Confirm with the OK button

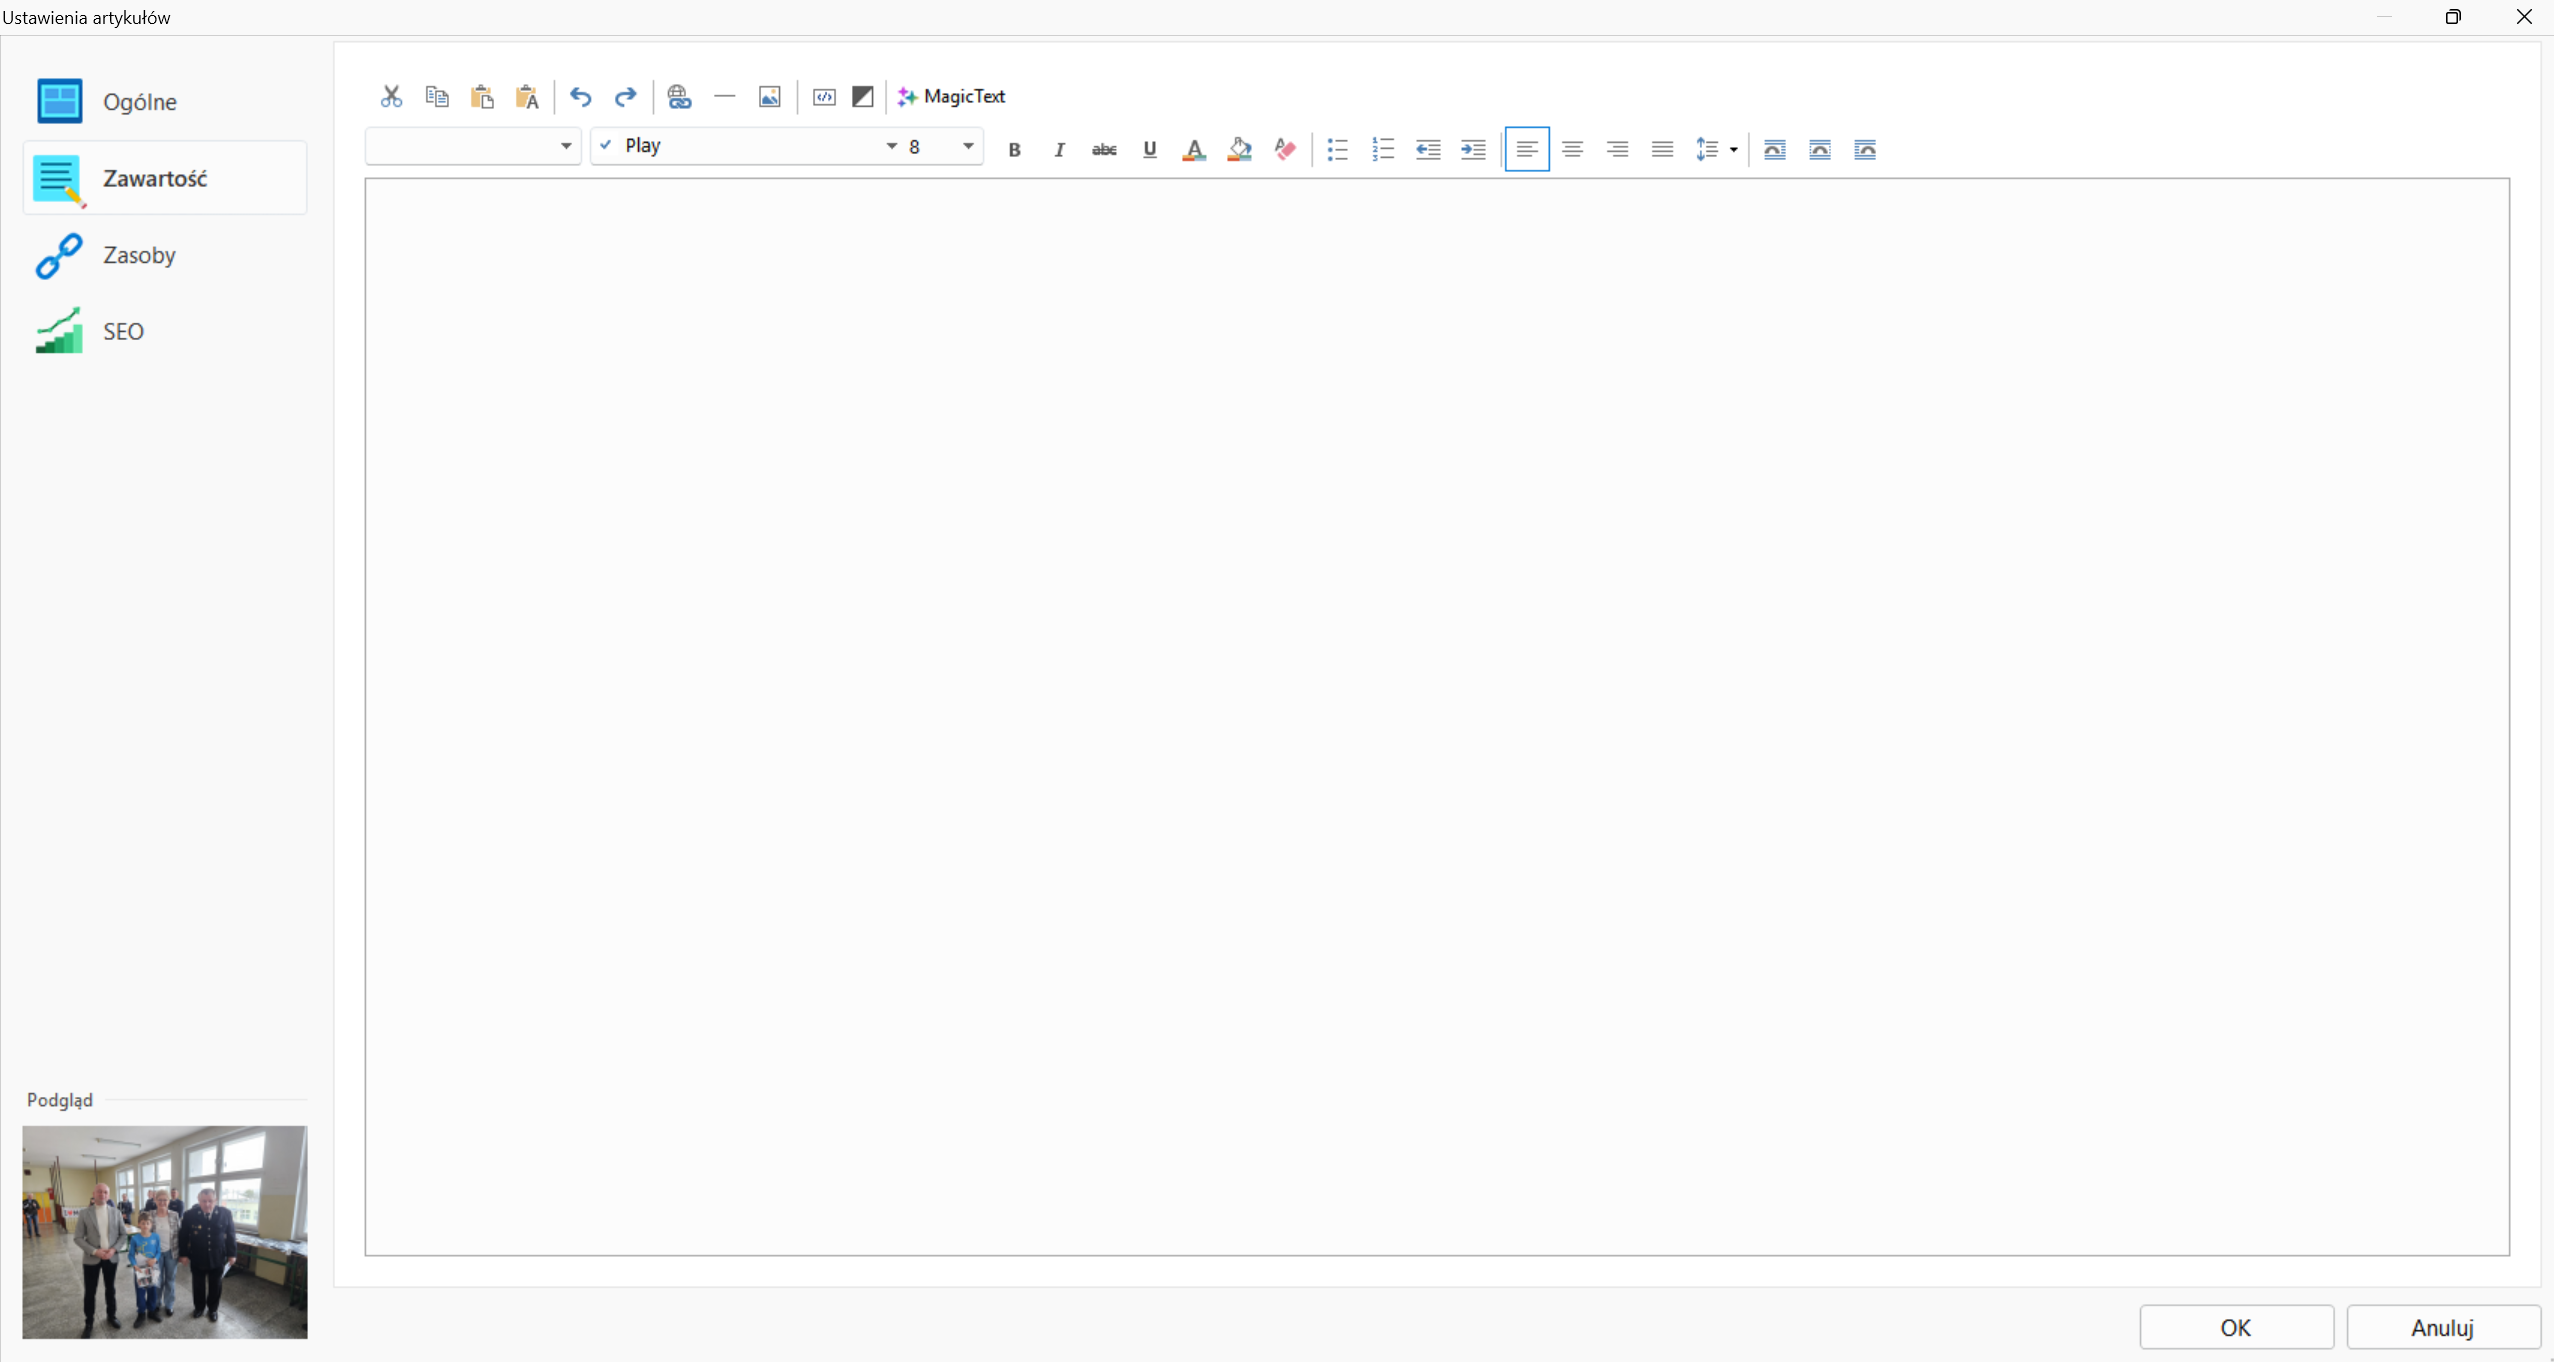pos(2236,1328)
